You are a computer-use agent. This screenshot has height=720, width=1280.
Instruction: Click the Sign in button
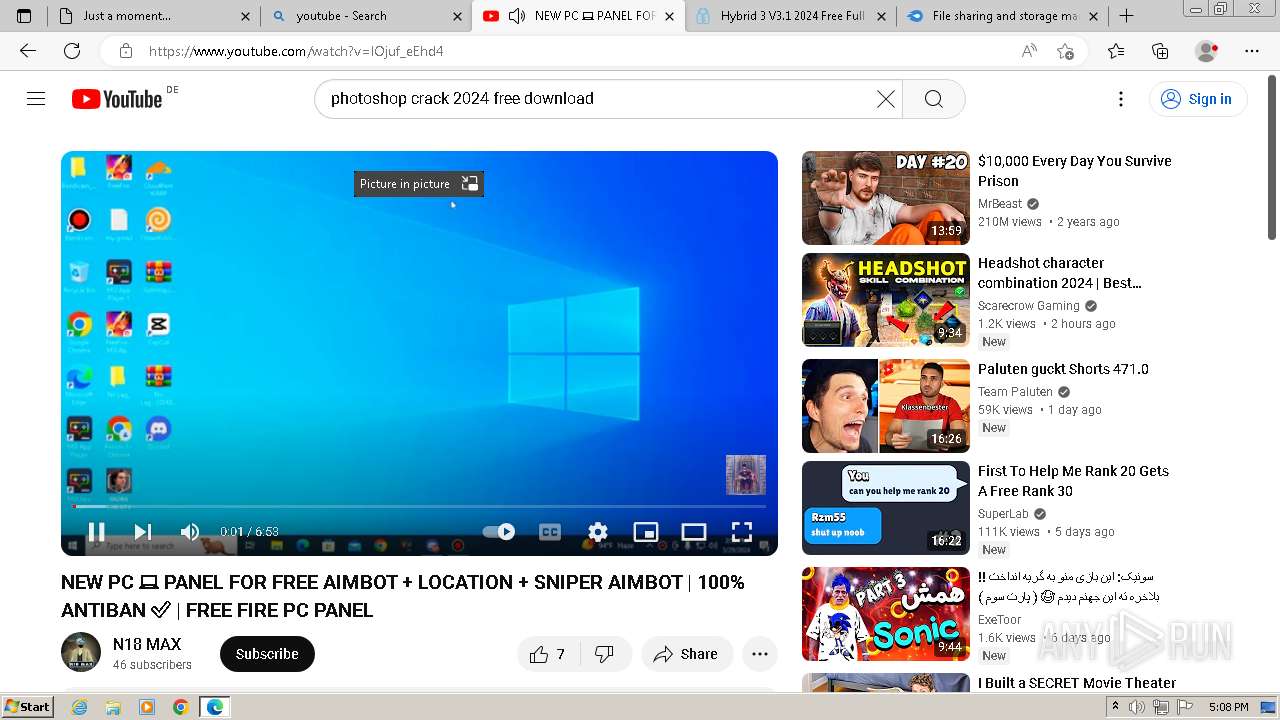(1197, 98)
